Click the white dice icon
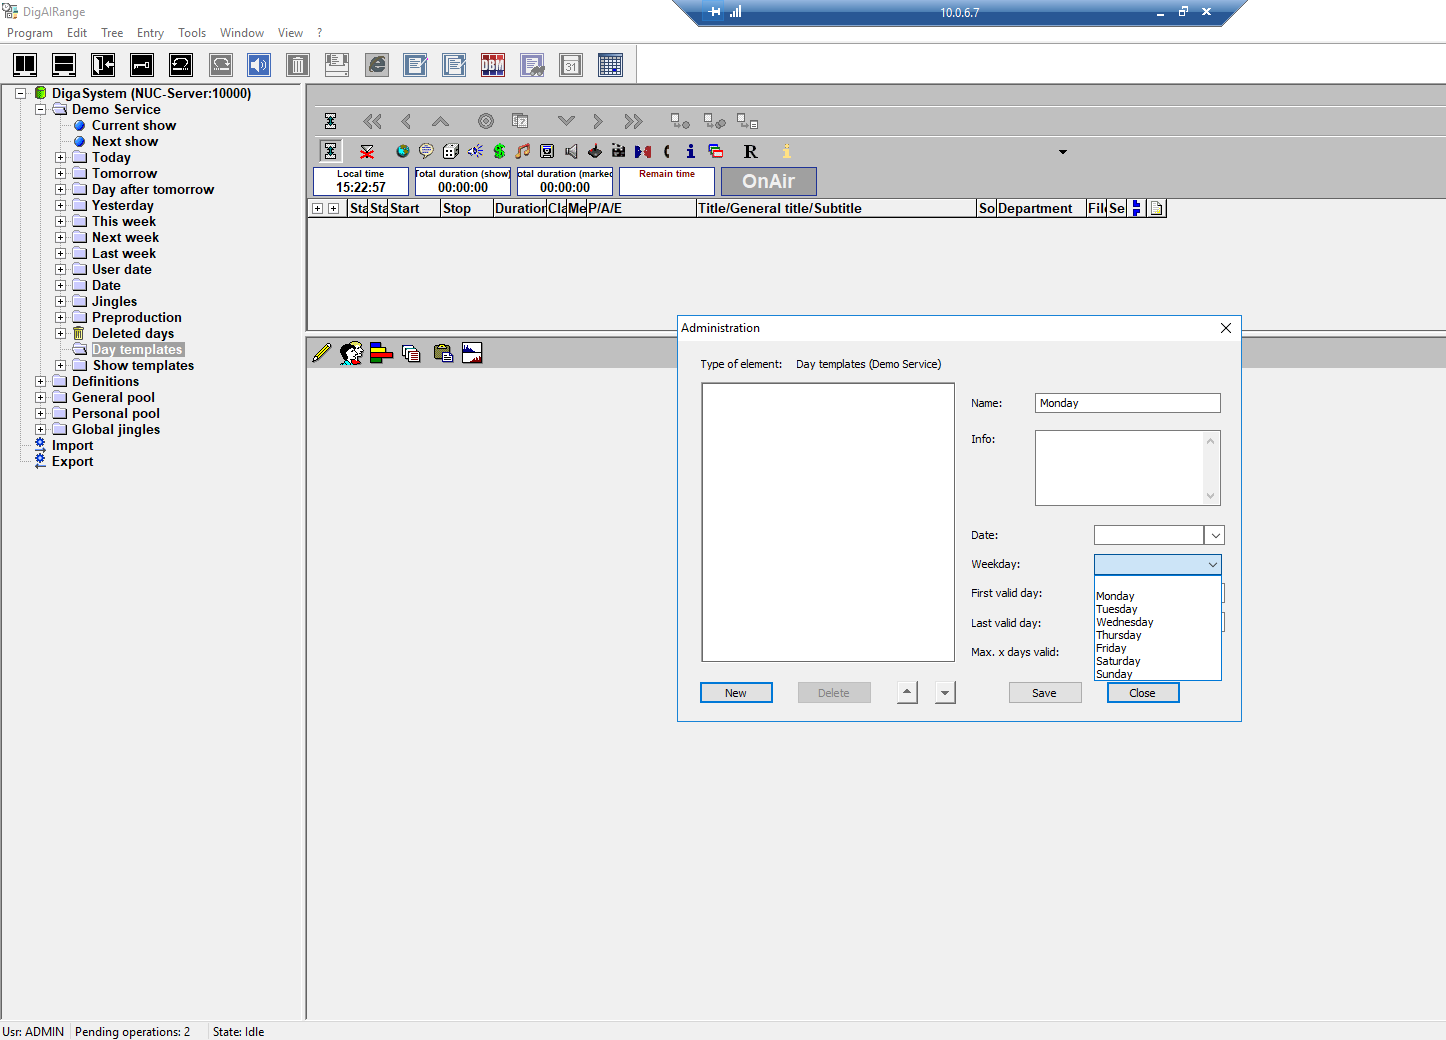 point(451,151)
